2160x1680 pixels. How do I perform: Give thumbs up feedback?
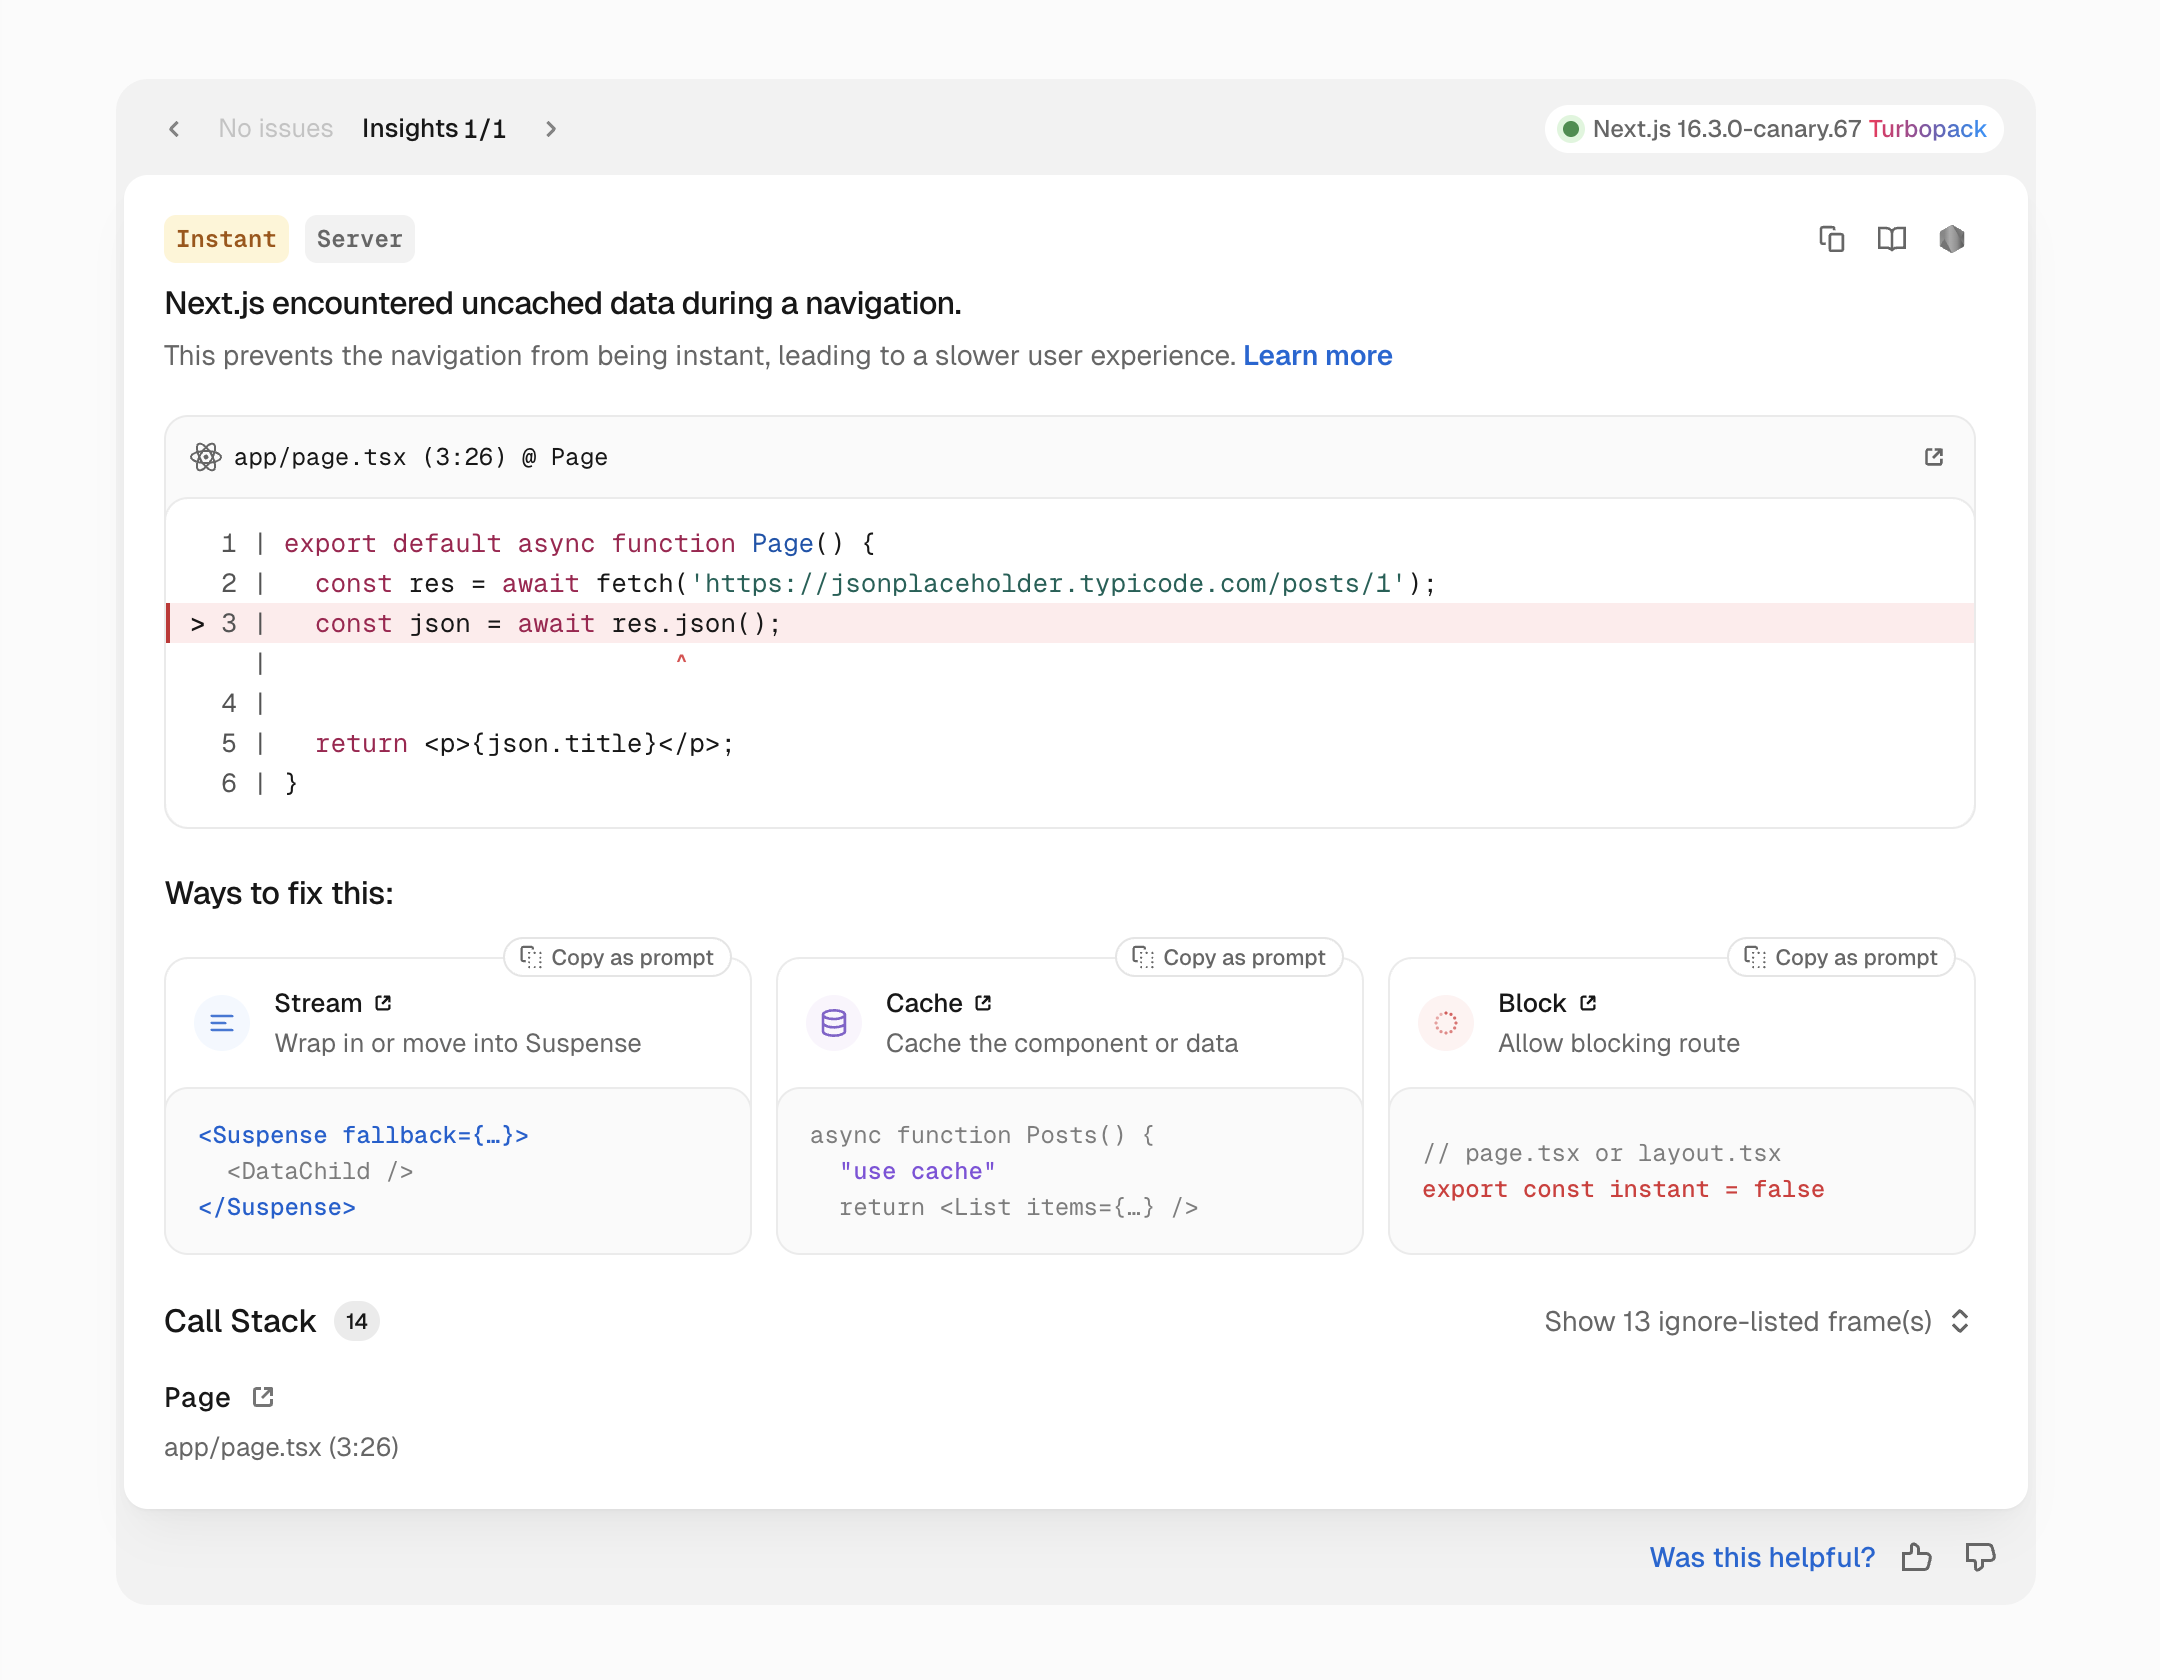coord(1917,1557)
